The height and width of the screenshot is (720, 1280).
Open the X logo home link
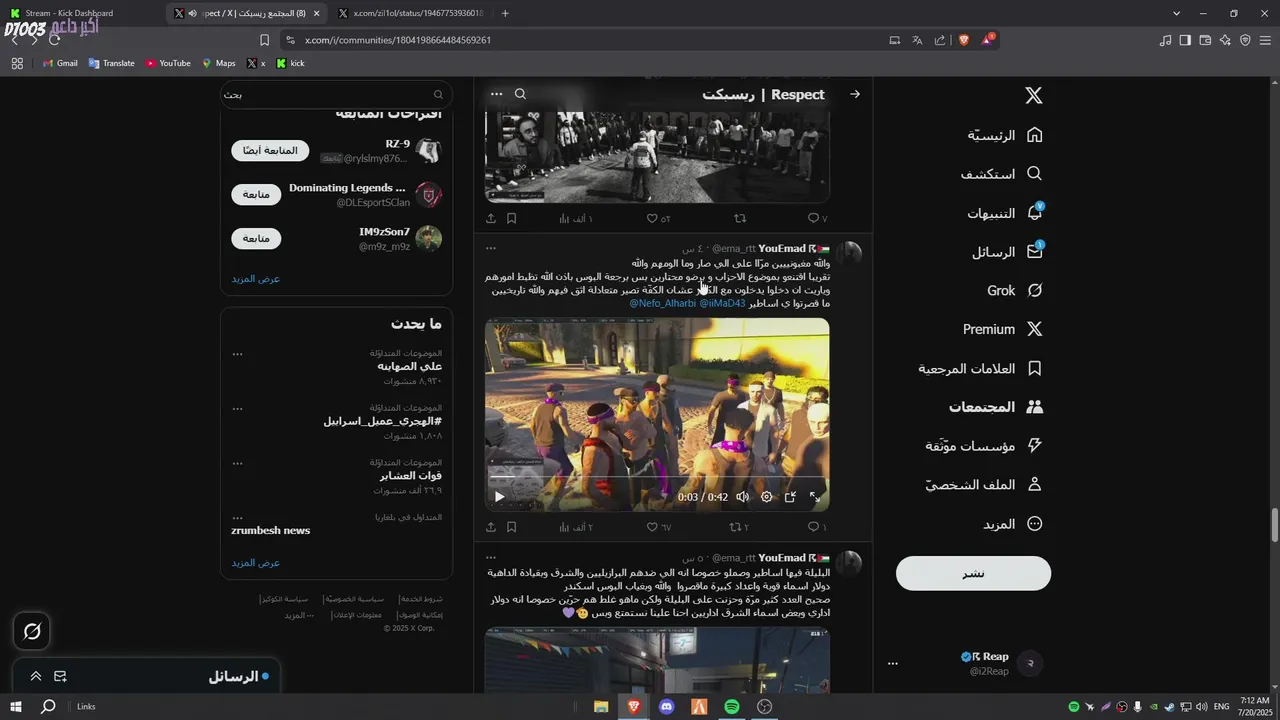(x=1034, y=96)
